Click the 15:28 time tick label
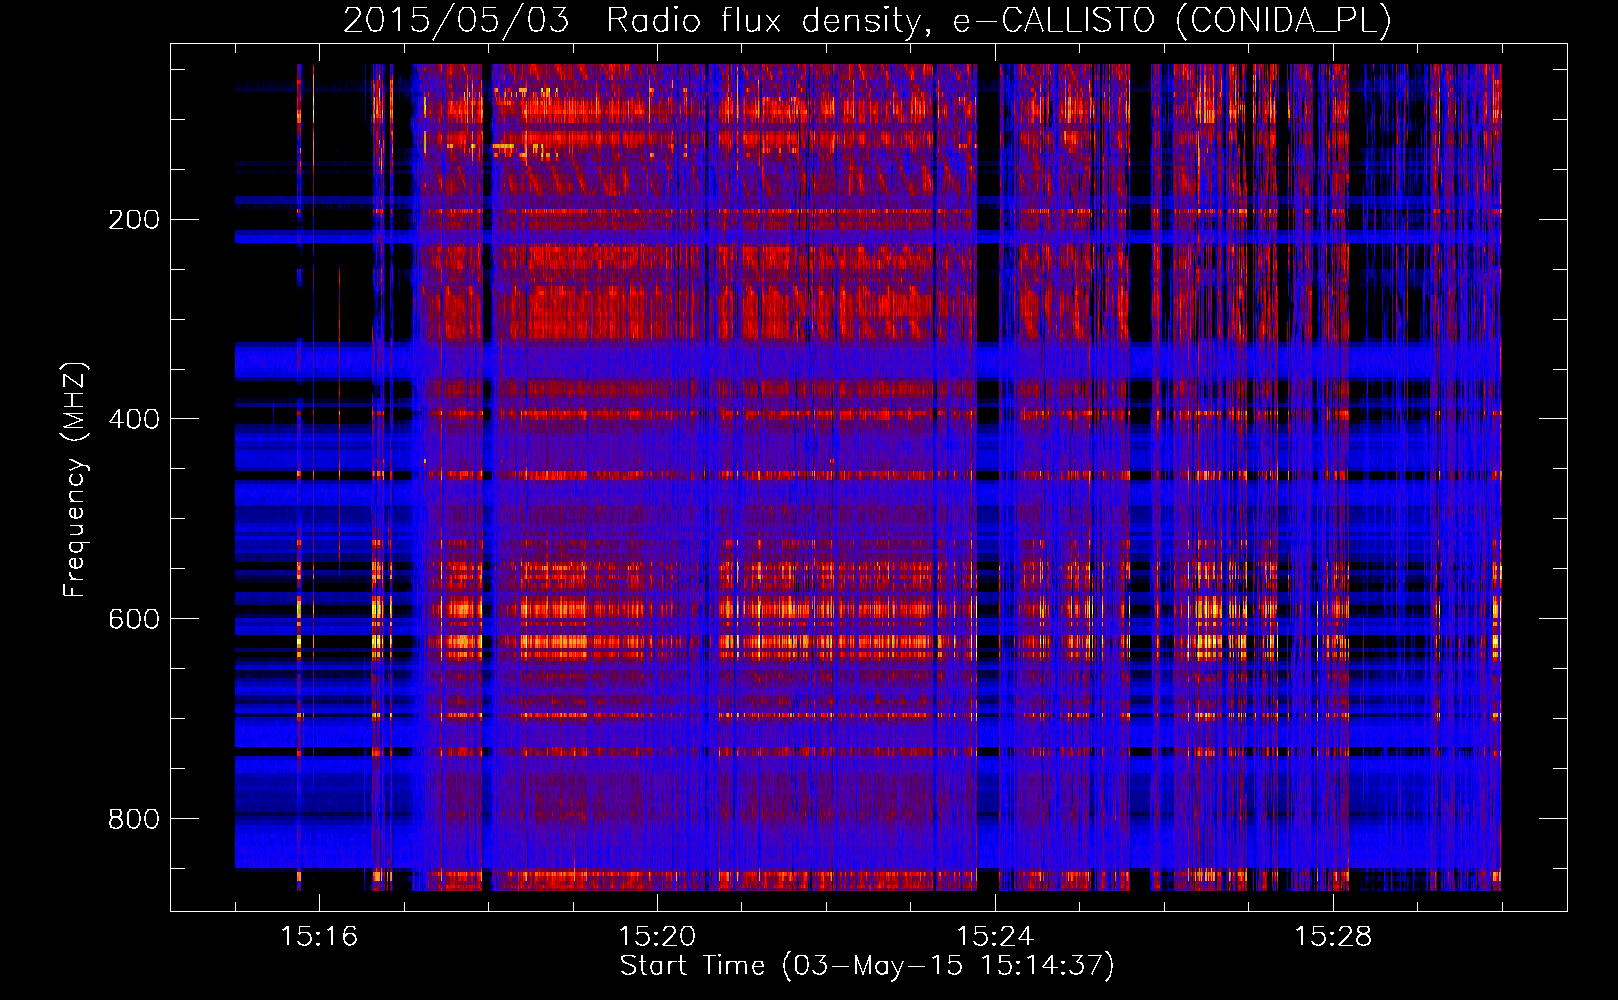 pyautogui.click(x=1333, y=936)
